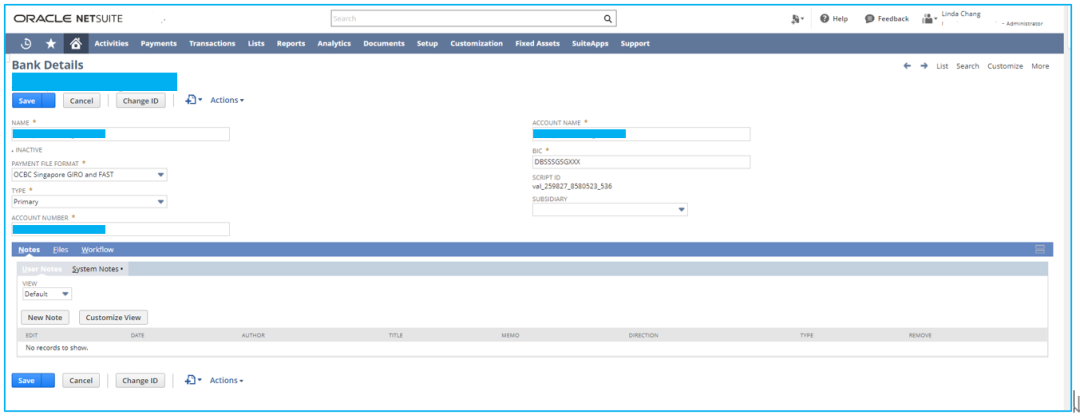This screenshot has height=419, width=1080.
Task: Open the Support menu
Action: 635,43
